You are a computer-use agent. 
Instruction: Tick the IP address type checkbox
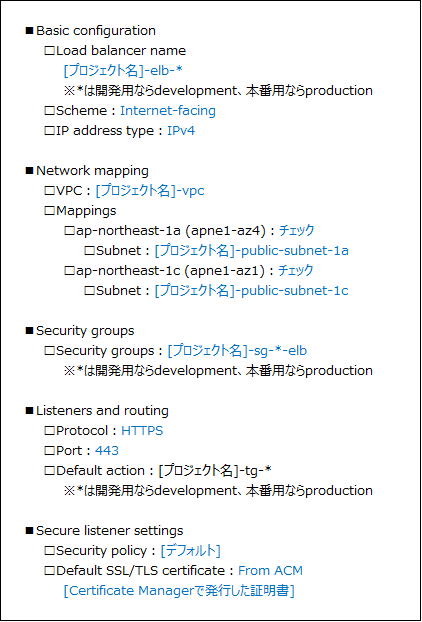pyautogui.click(x=49, y=131)
